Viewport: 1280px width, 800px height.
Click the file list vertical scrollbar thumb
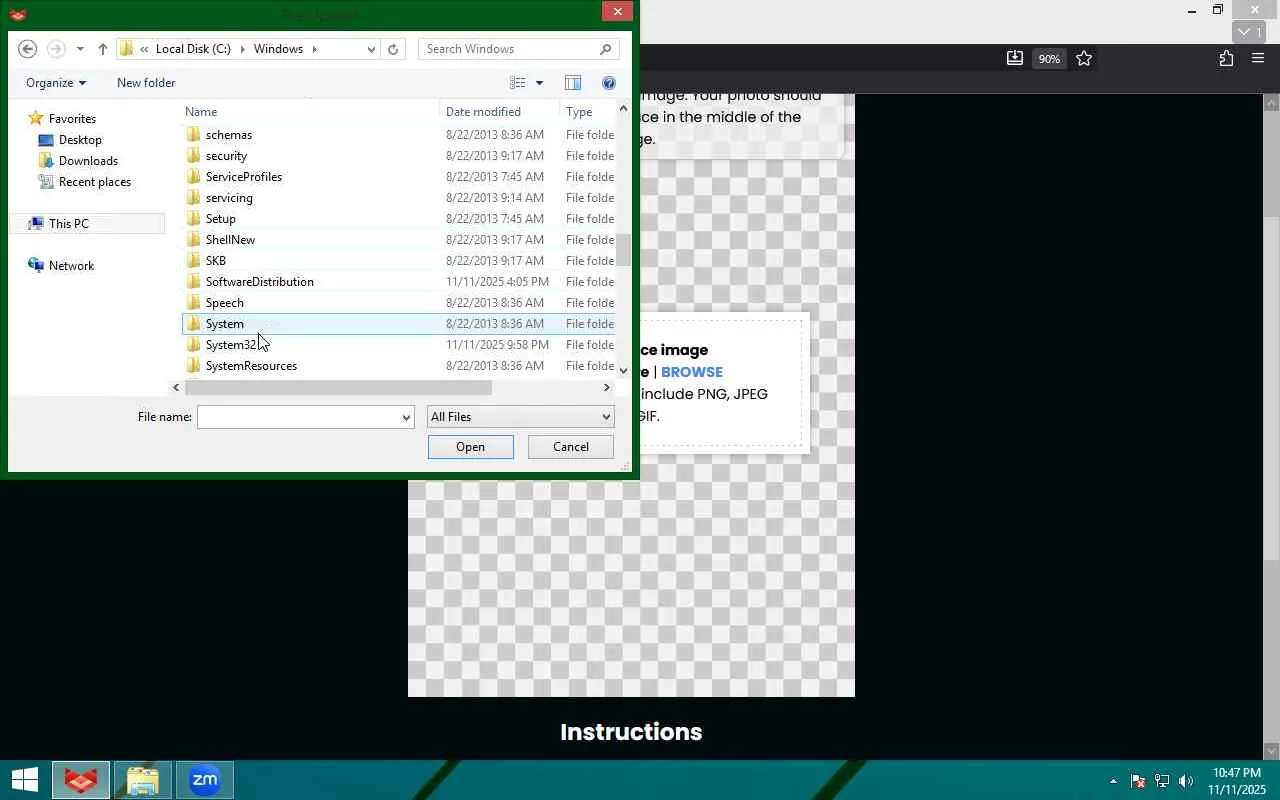click(623, 250)
